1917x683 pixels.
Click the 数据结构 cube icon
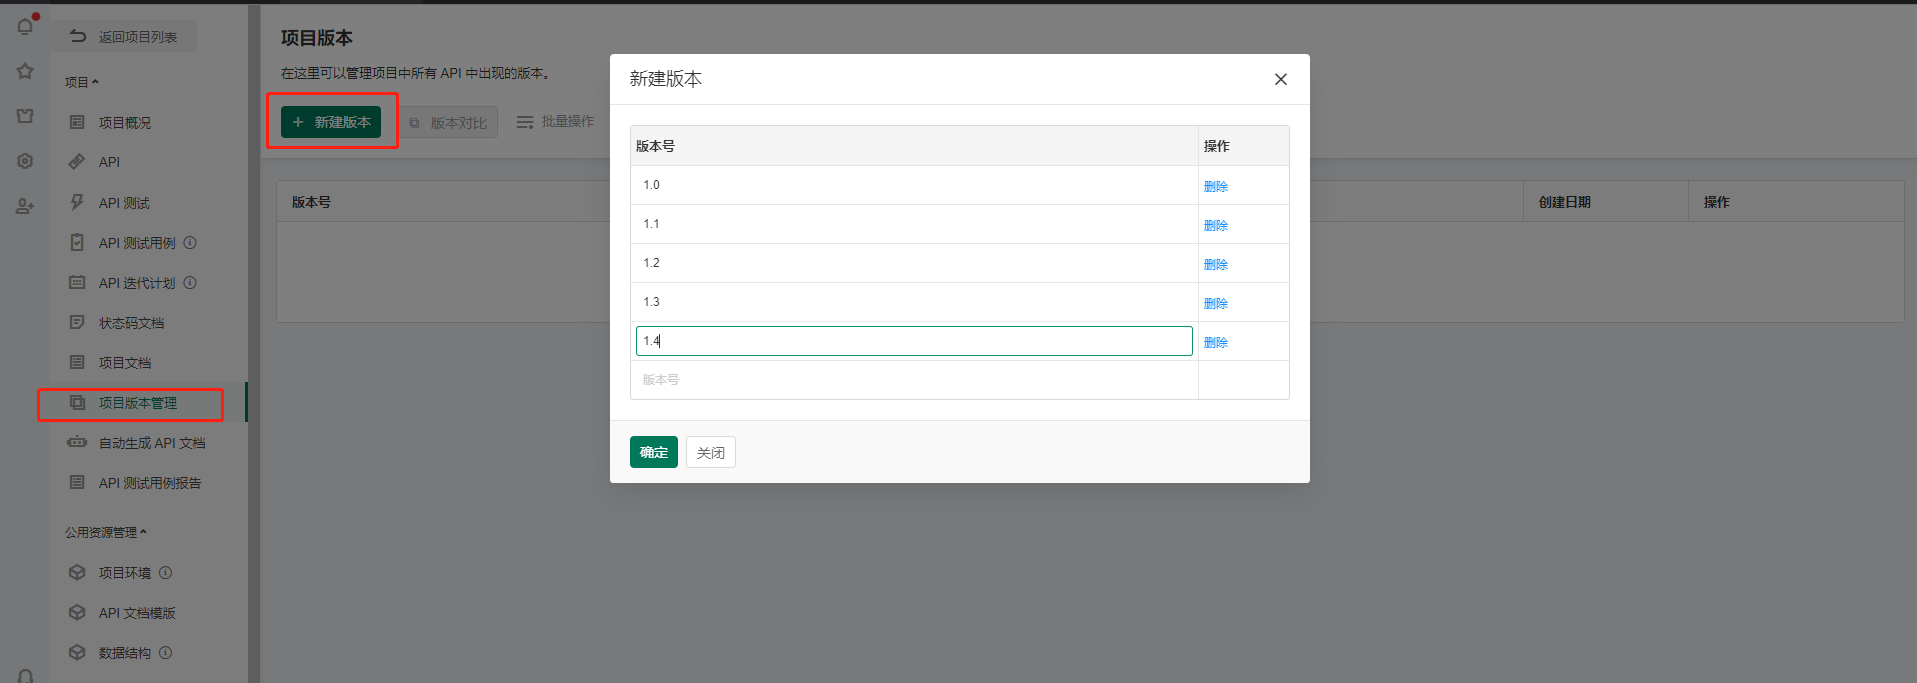[x=77, y=652]
